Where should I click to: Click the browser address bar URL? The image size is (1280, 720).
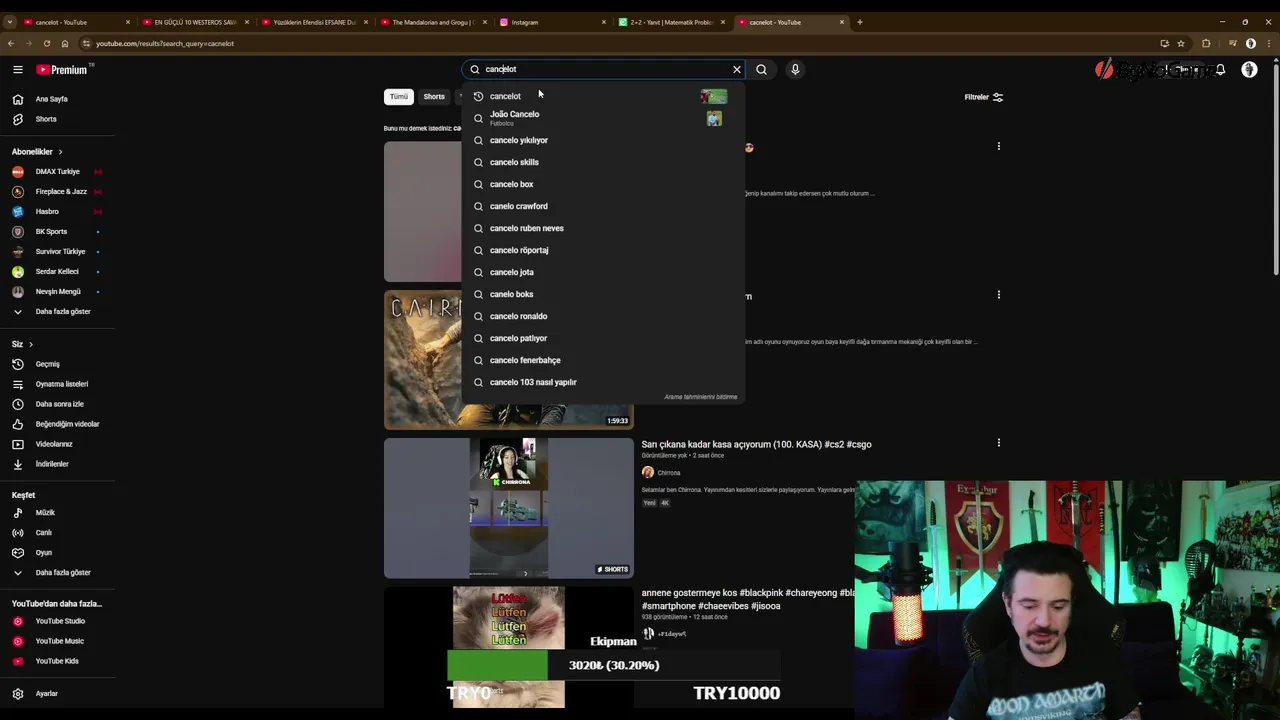pos(165,43)
